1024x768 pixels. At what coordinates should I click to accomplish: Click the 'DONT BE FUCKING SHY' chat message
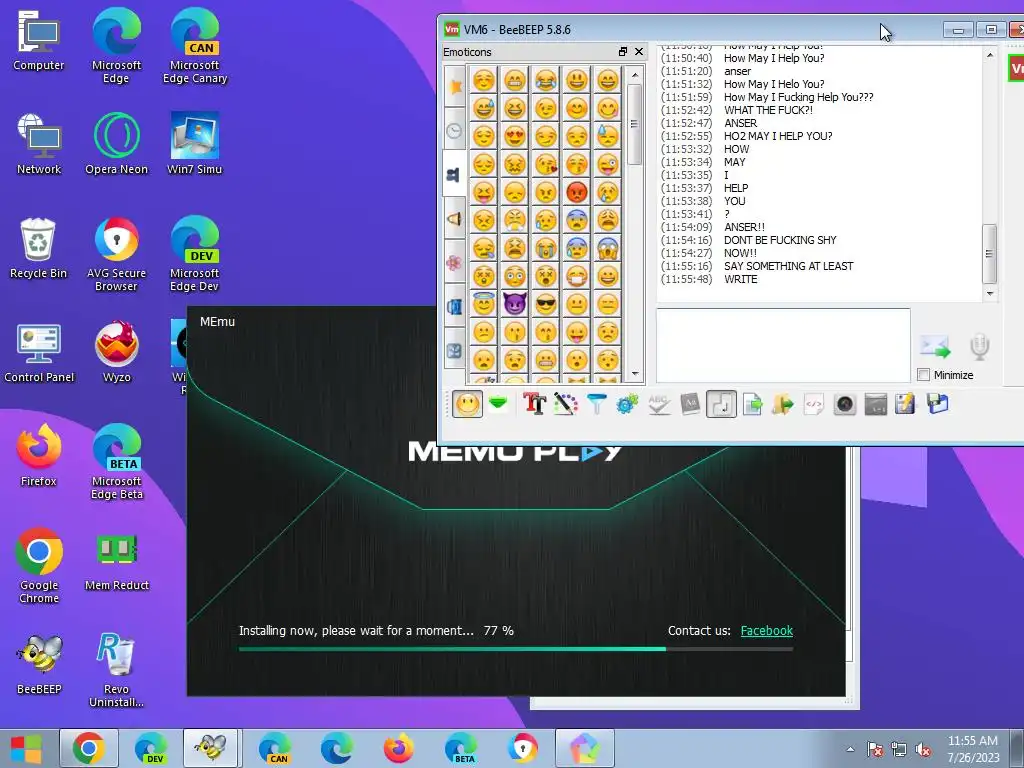tap(780, 240)
